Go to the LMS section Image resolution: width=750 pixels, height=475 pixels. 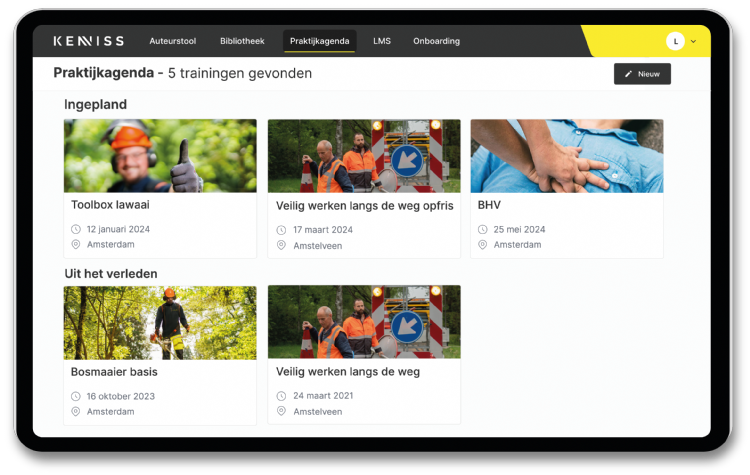point(382,41)
